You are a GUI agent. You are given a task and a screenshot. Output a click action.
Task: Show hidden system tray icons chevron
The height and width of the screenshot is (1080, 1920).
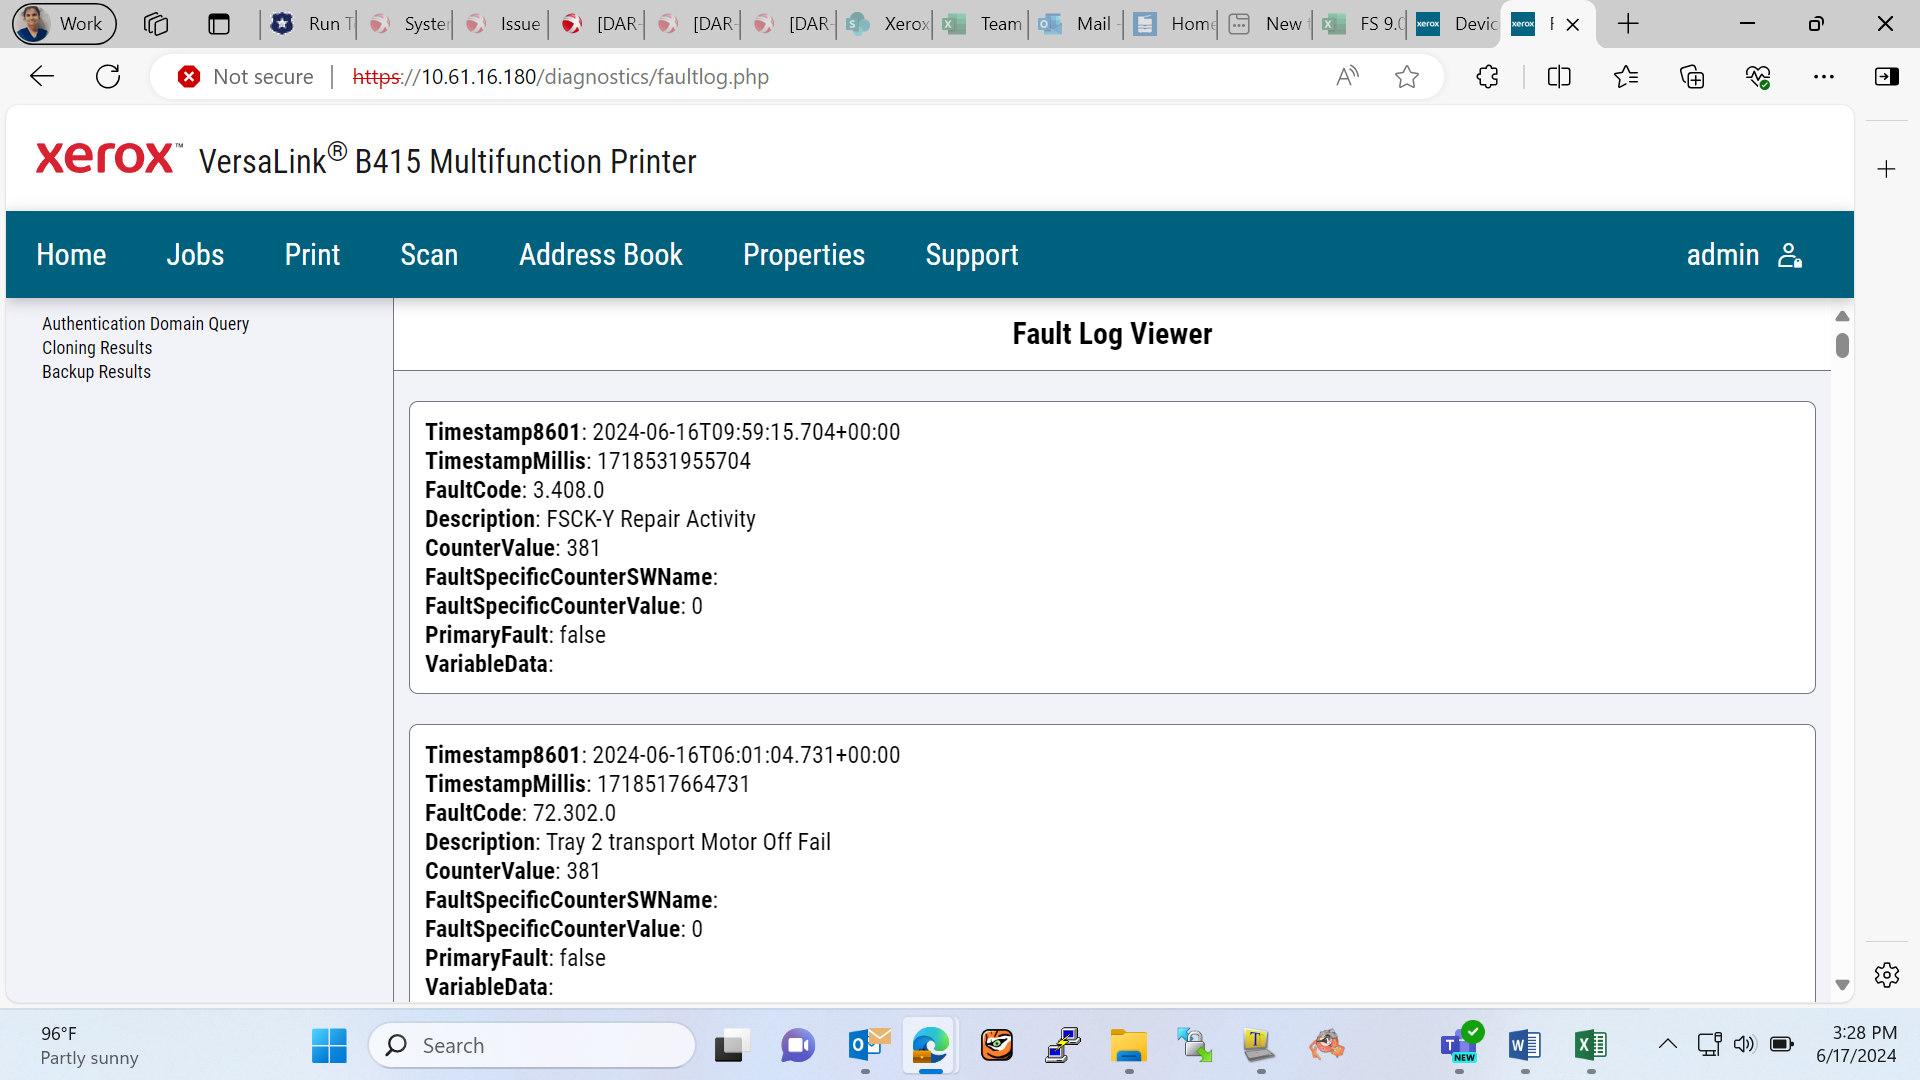pos(1667,1045)
